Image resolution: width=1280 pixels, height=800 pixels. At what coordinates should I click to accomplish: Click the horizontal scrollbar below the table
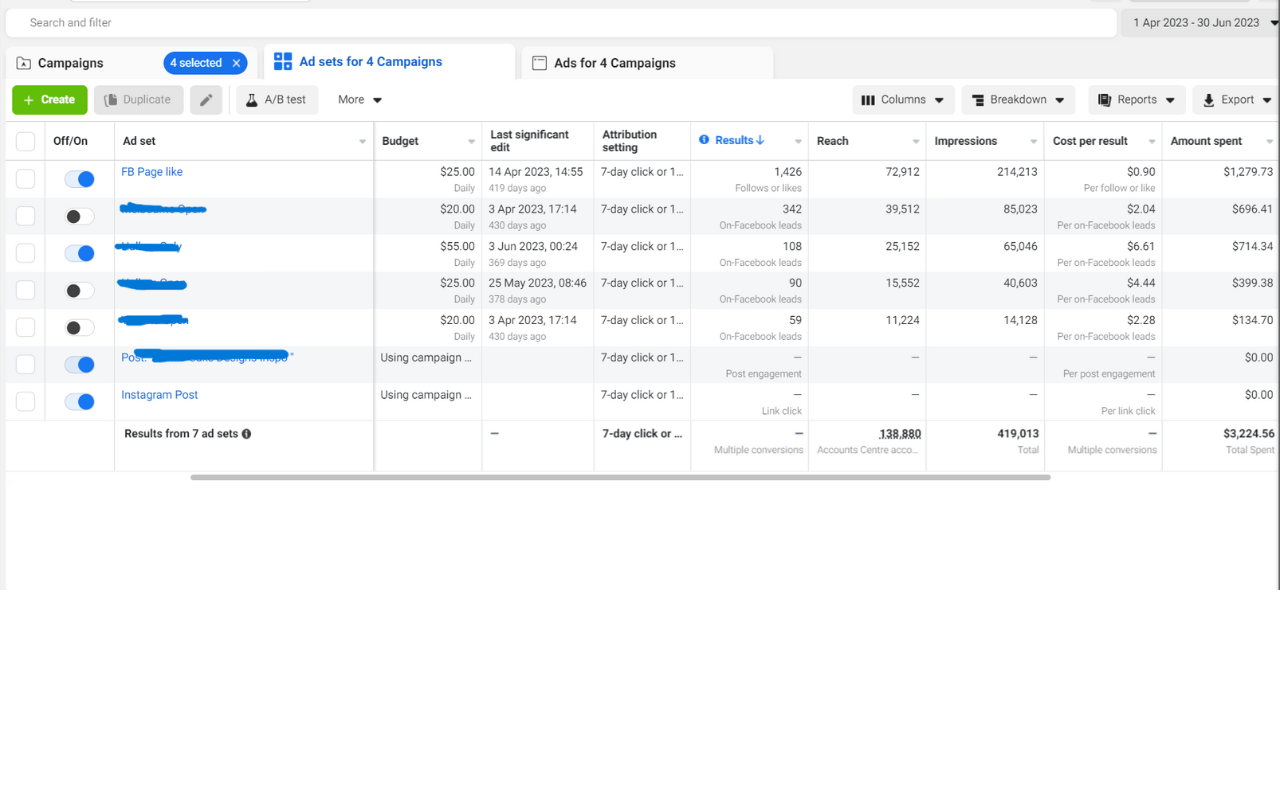620,478
